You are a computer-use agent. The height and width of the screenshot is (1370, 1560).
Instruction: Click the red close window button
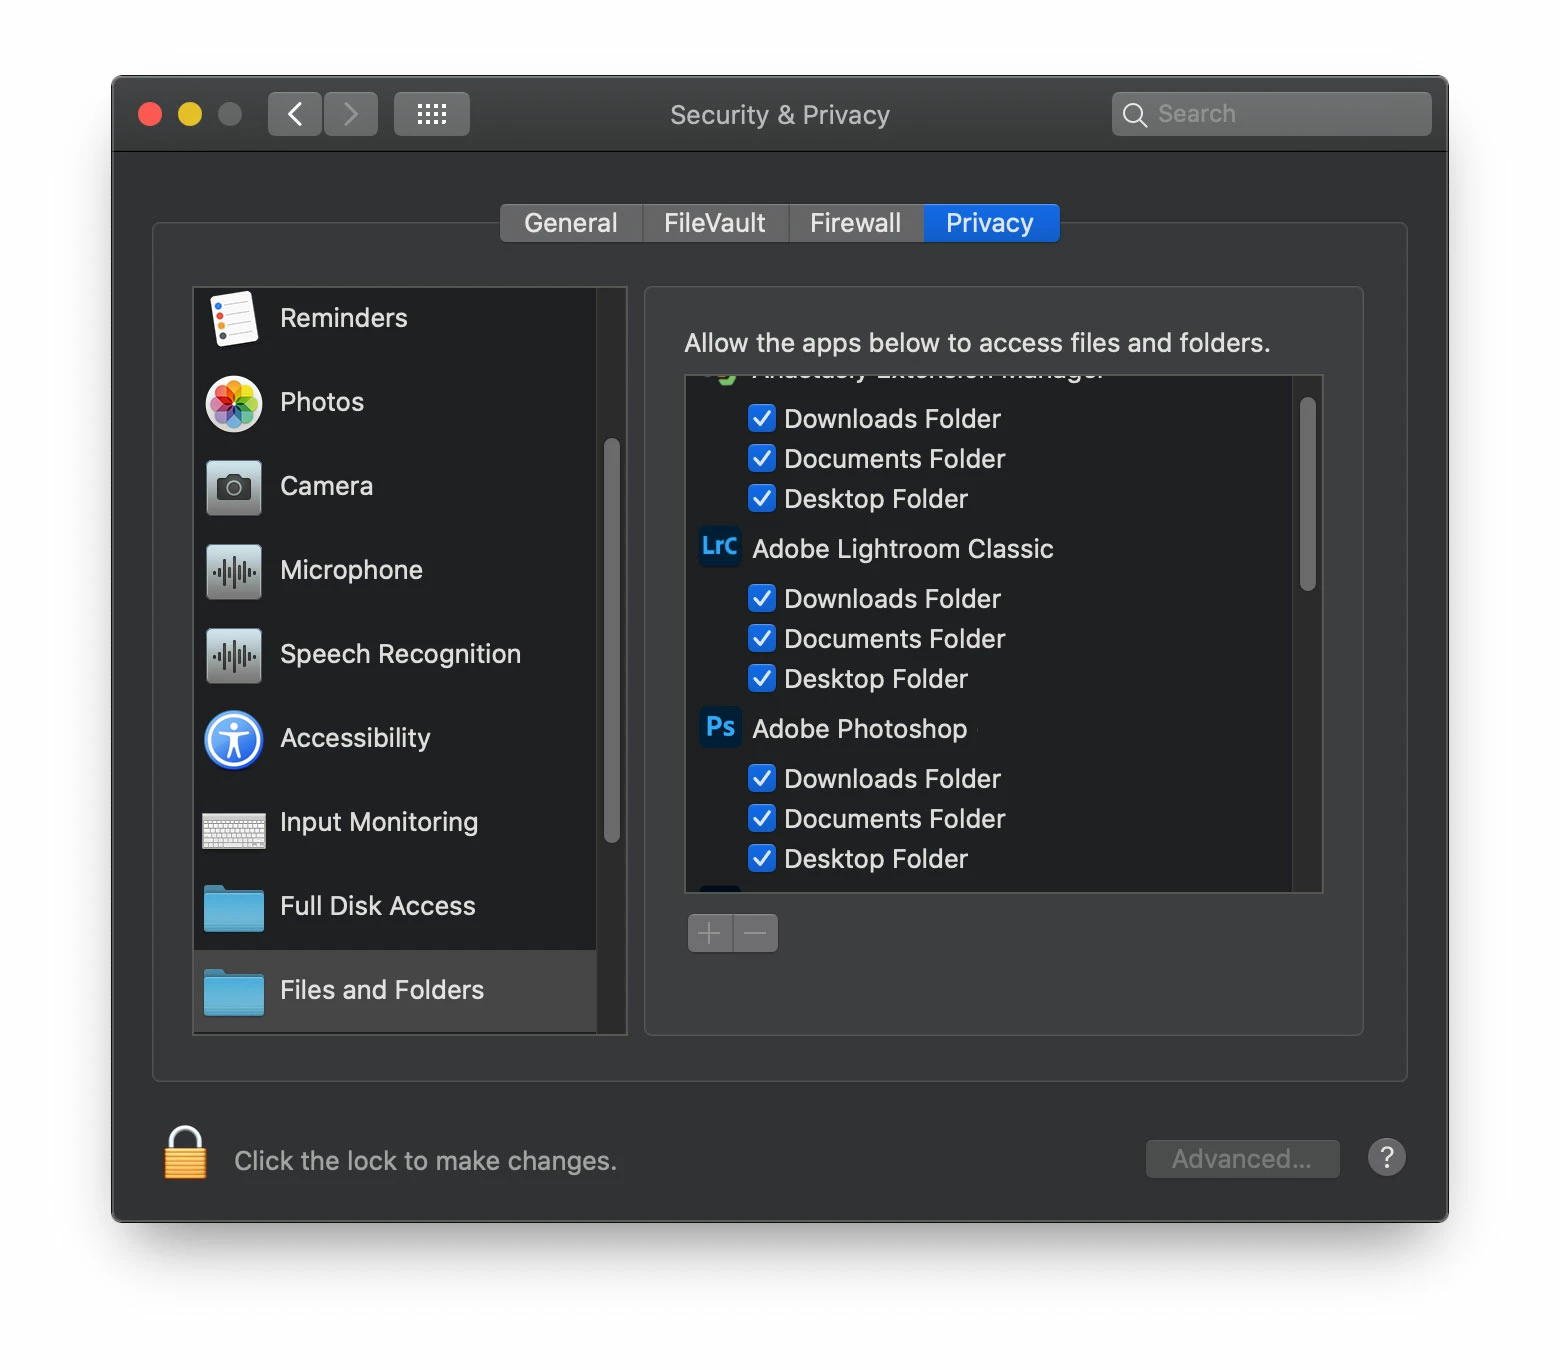pyautogui.click(x=150, y=114)
